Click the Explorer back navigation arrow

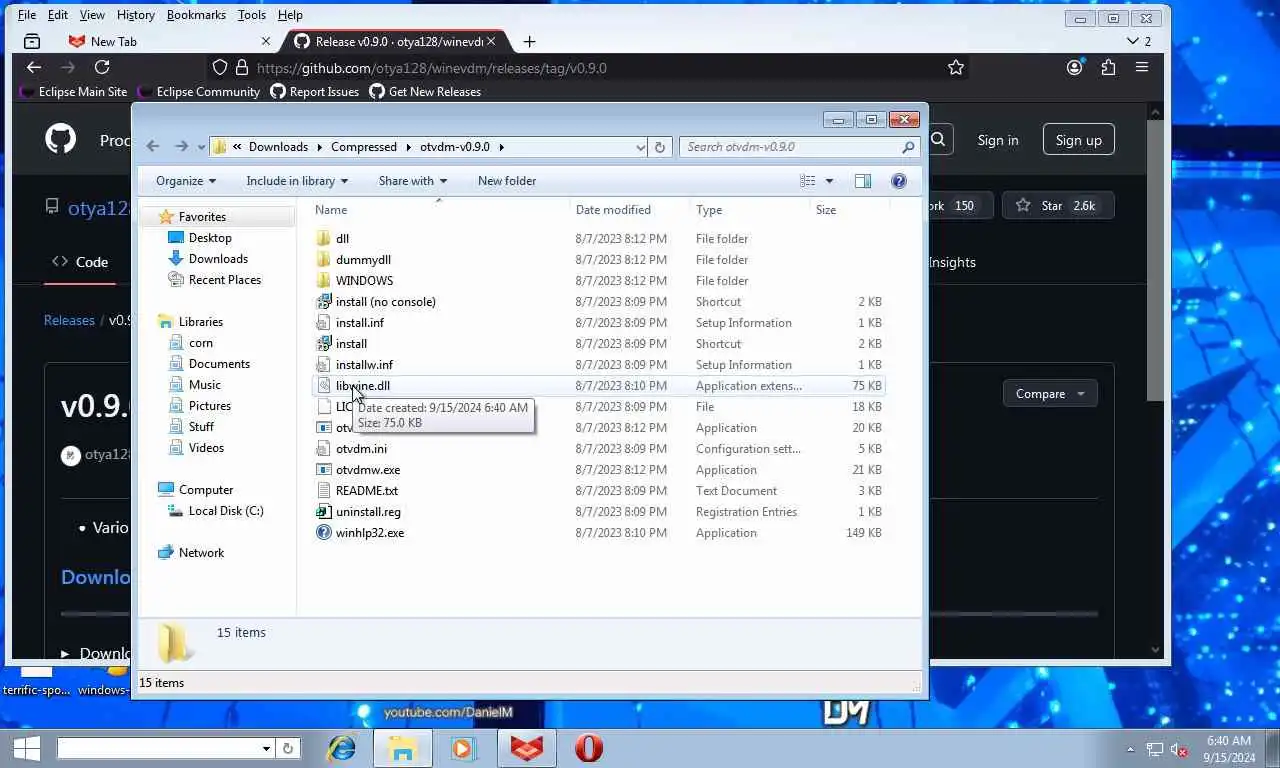[x=153, y=146]
